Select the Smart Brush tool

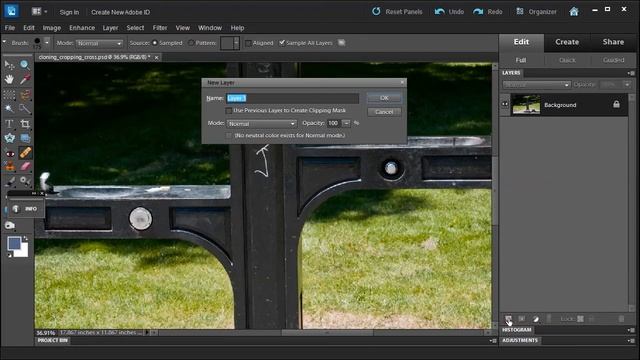(x=24, y=181)
